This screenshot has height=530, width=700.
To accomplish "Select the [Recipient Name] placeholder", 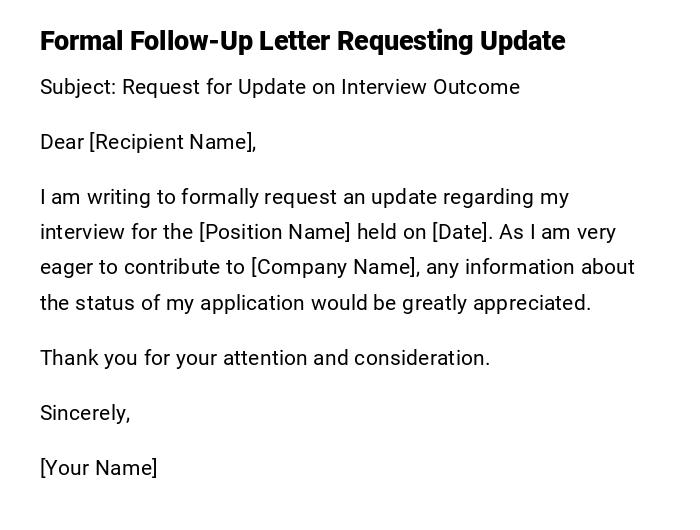I will tap(172, 142).
